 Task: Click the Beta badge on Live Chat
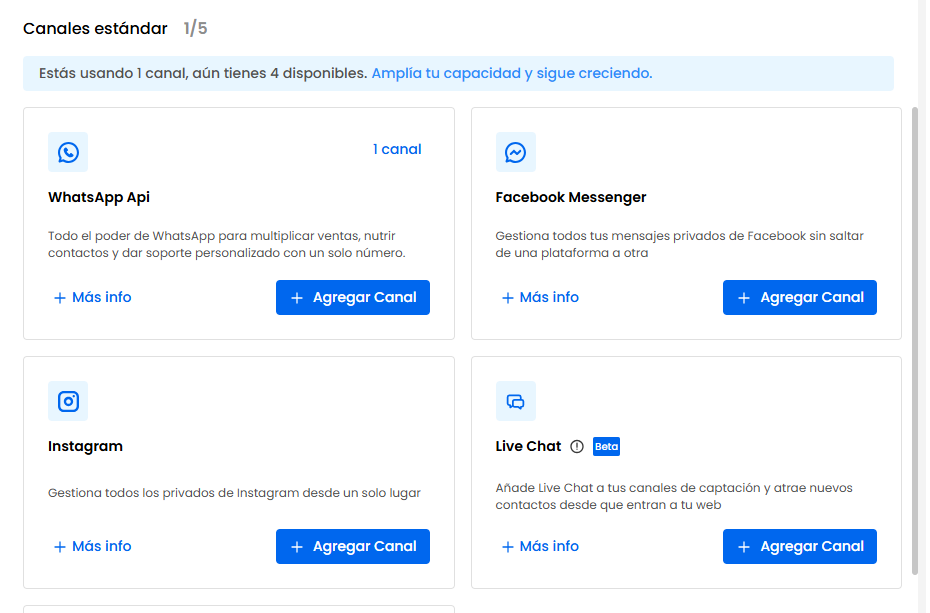point(606,447)
